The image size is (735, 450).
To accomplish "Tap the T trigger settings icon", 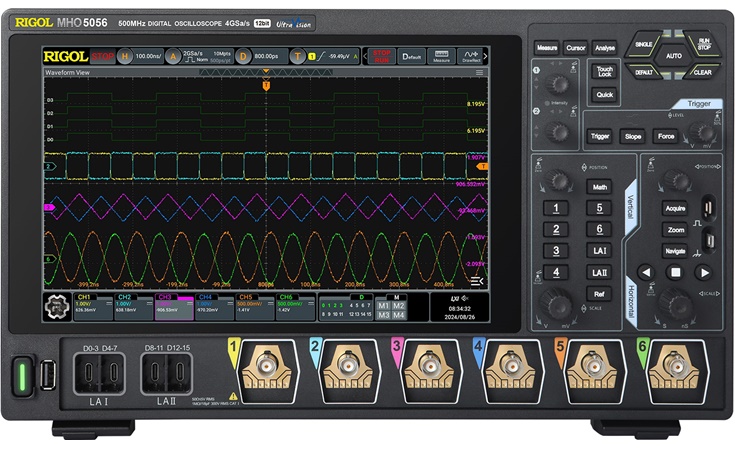I will coord(297,56).
